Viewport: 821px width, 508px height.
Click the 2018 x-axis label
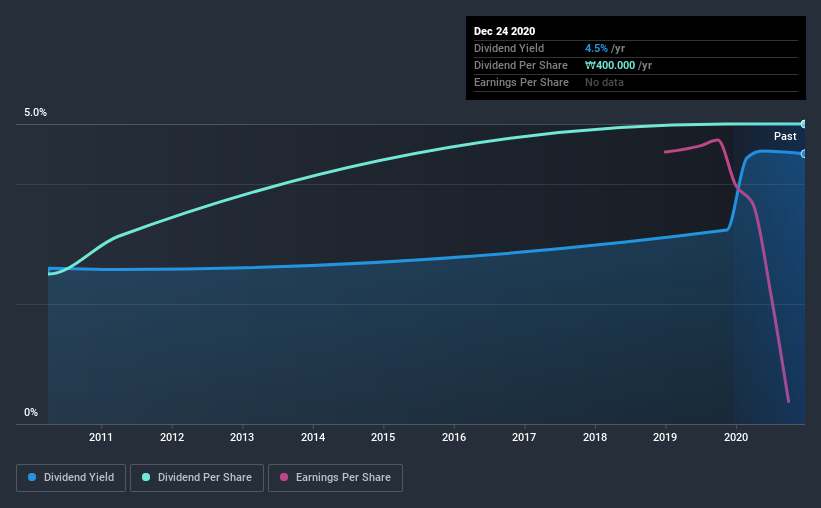(x=595, y=437)
